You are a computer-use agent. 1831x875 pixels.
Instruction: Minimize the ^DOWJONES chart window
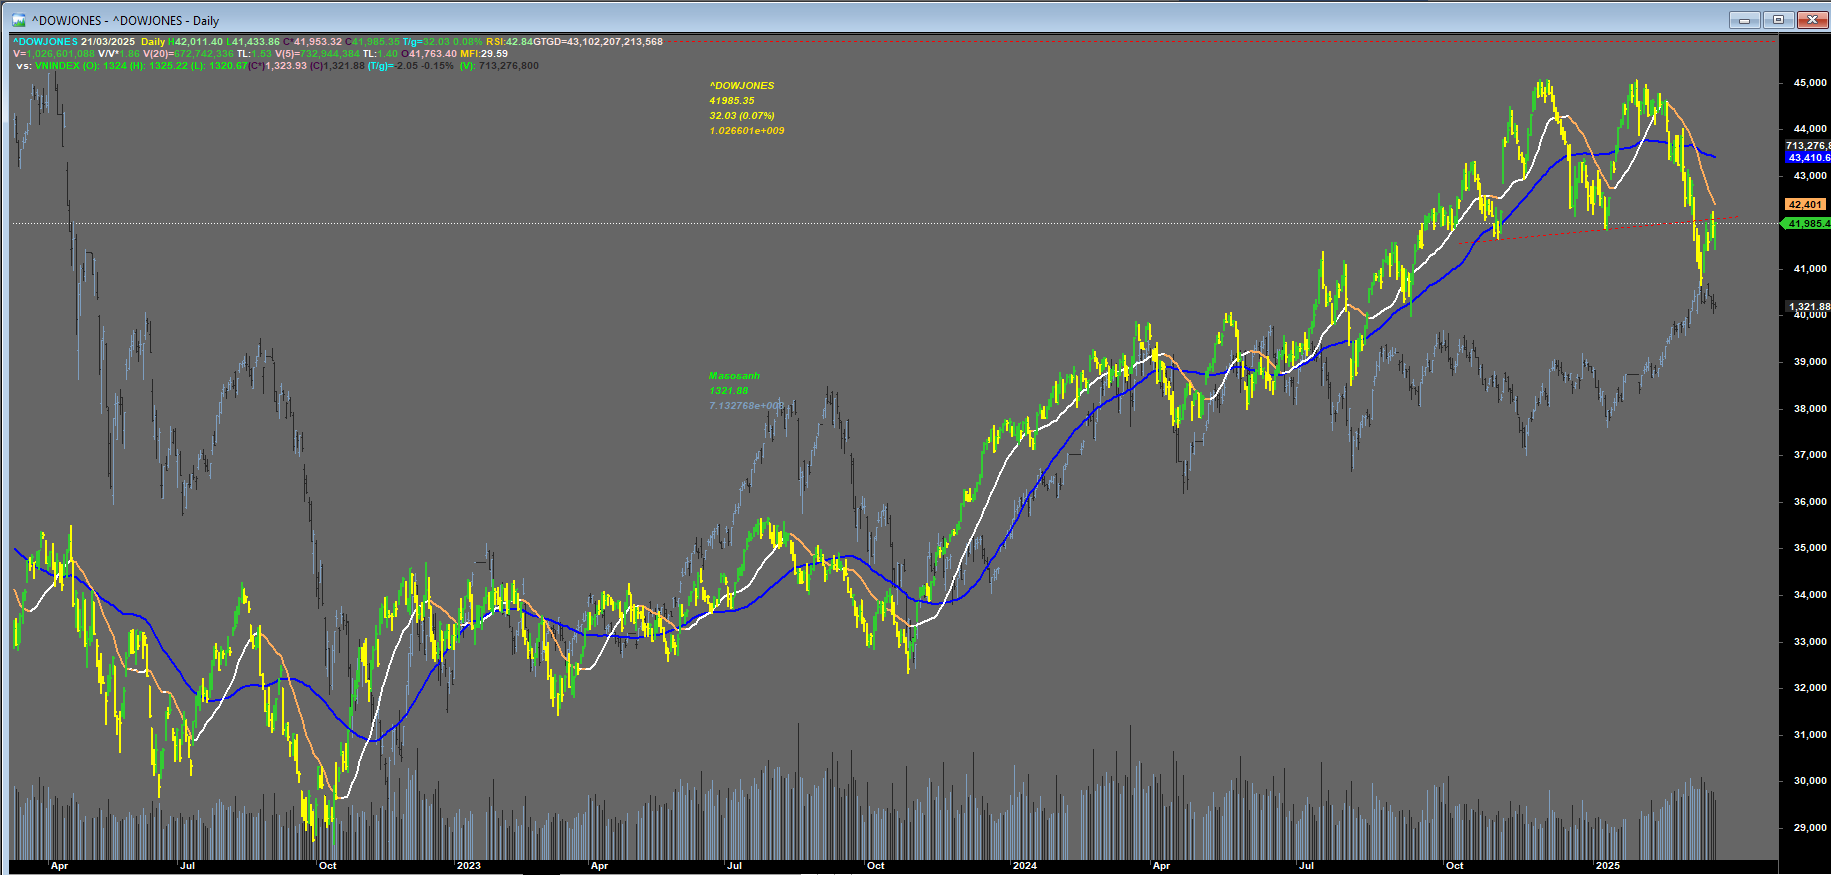pyautogui.click(x=1745, y=19)
